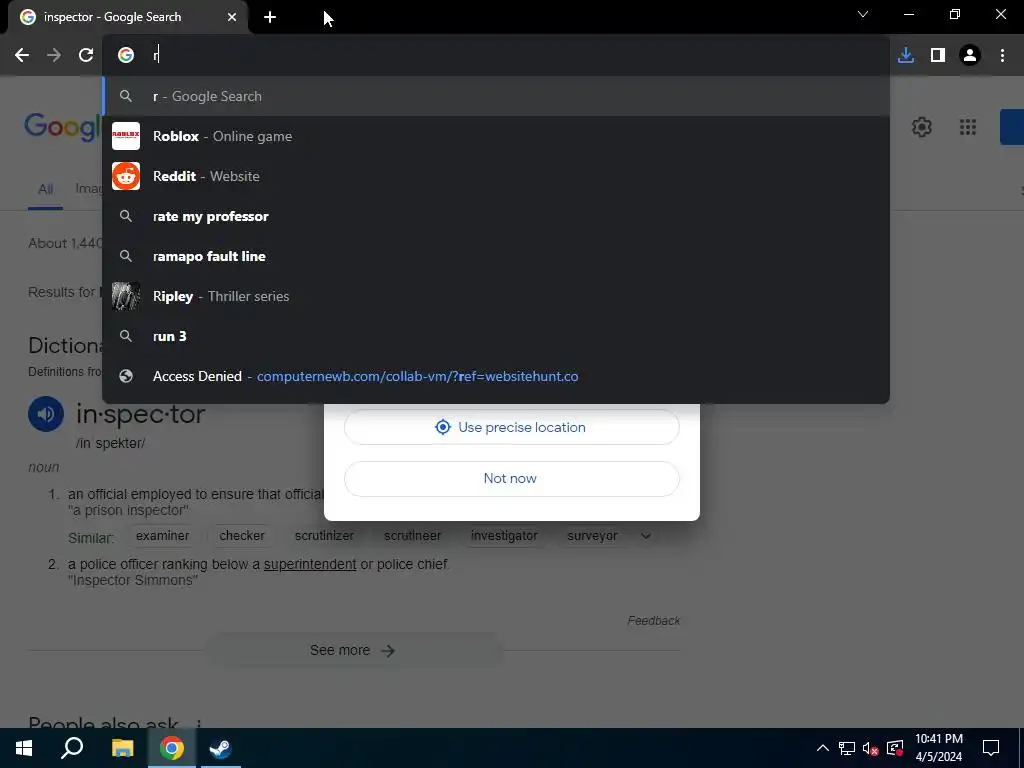Screen dimensions: 1024x768
Task: Open the Windows notification center
Action: [x=991, y=748]
